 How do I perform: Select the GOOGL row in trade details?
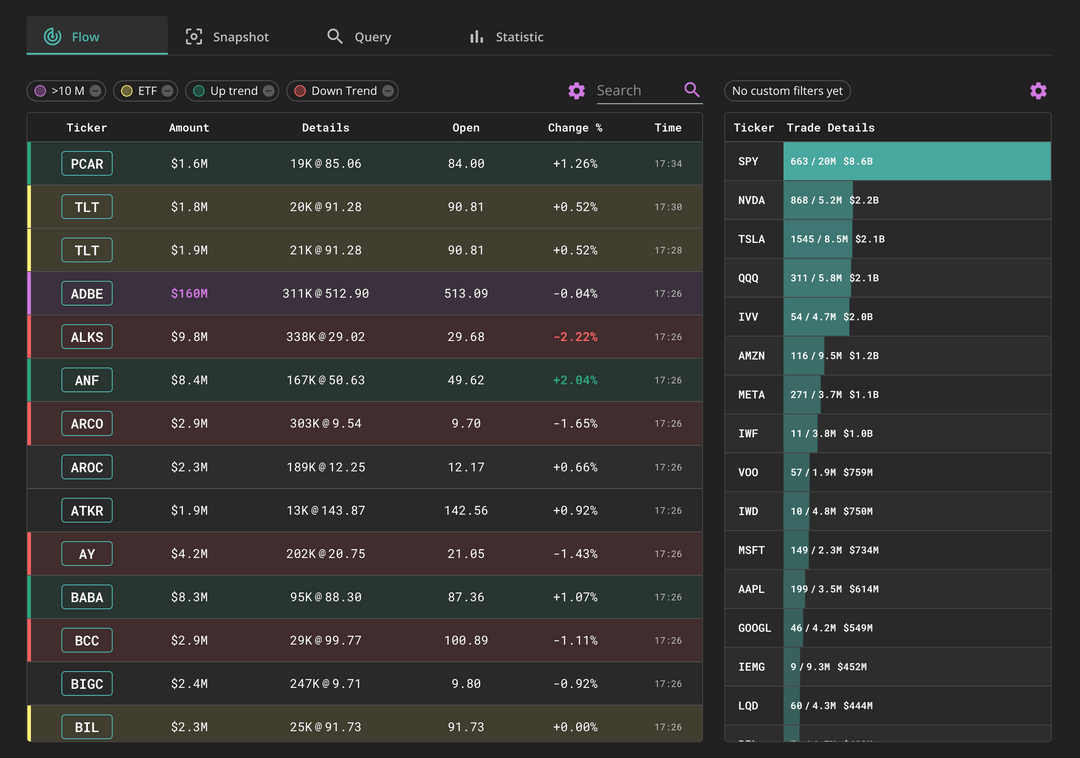[x=888, y=628]
